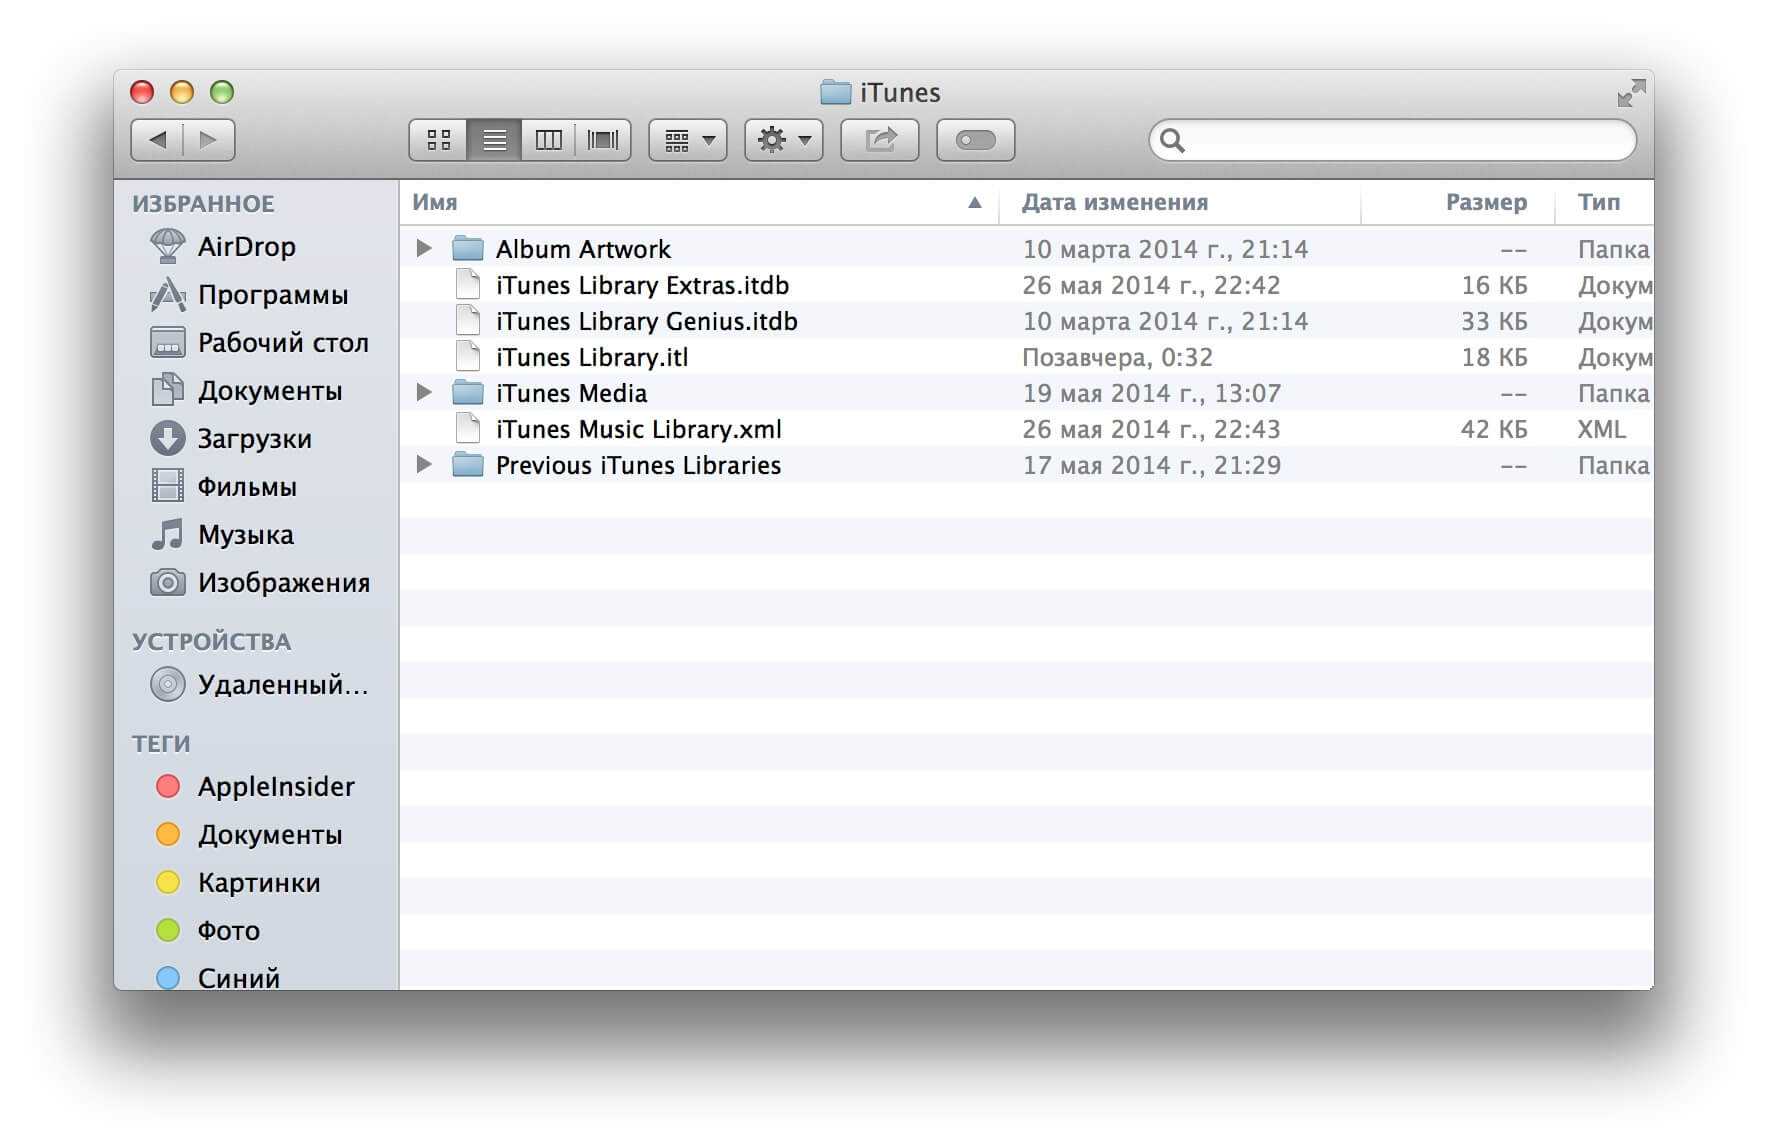Click the XML type cell

point(1602,429)
